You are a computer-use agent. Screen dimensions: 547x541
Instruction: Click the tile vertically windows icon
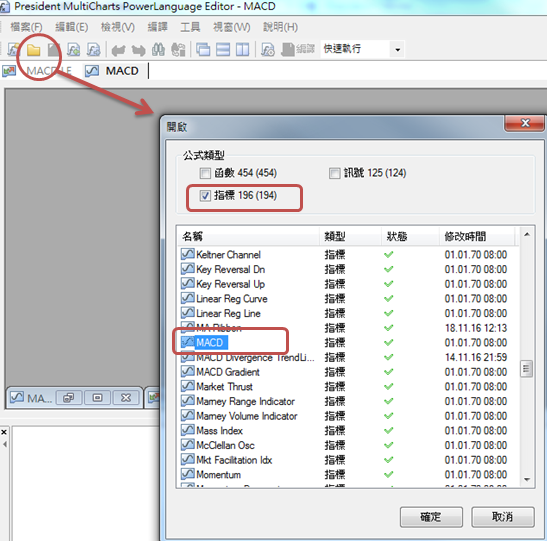[x=242, y=50]
